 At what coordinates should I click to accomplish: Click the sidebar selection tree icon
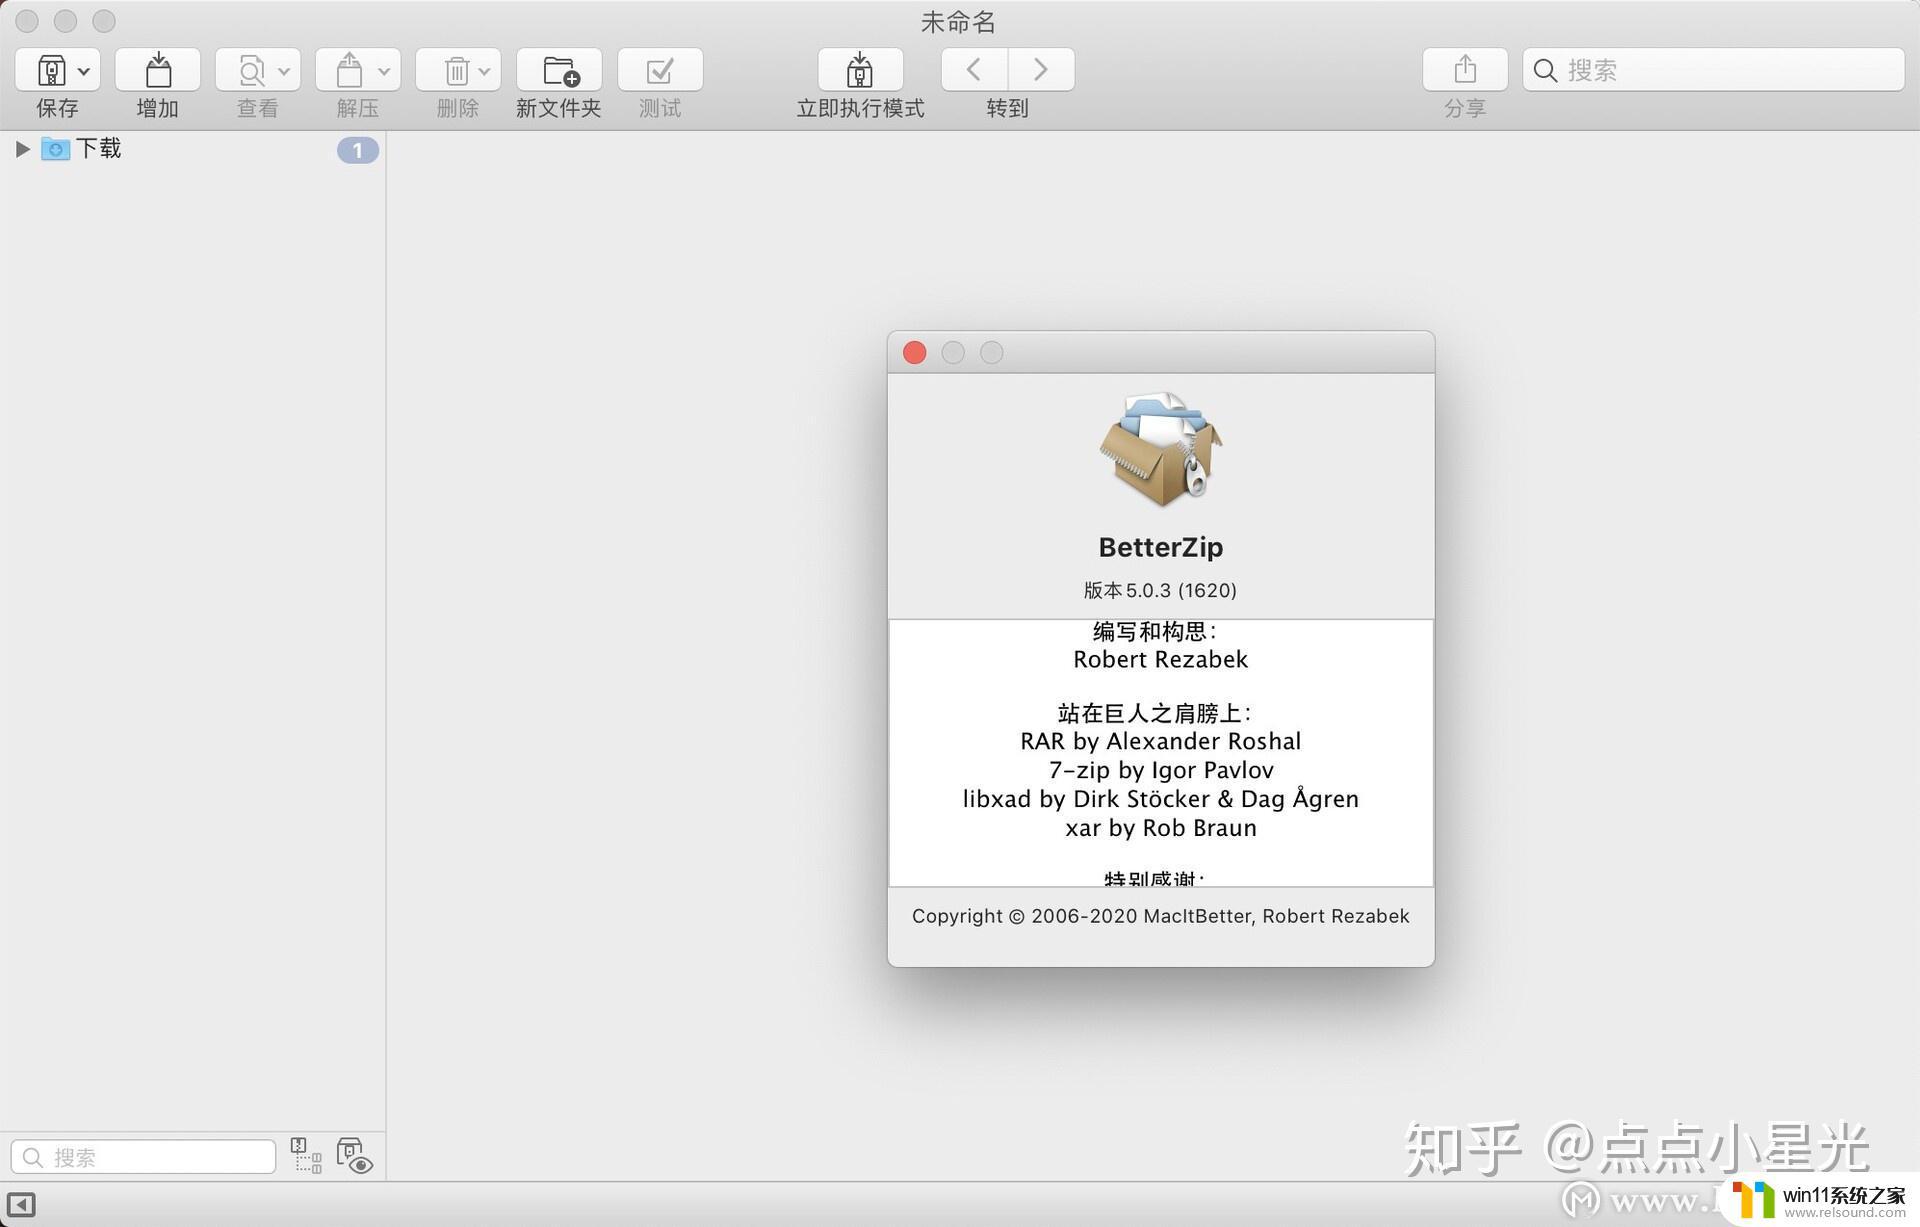pyautogui.click(x=306, y=1155)
